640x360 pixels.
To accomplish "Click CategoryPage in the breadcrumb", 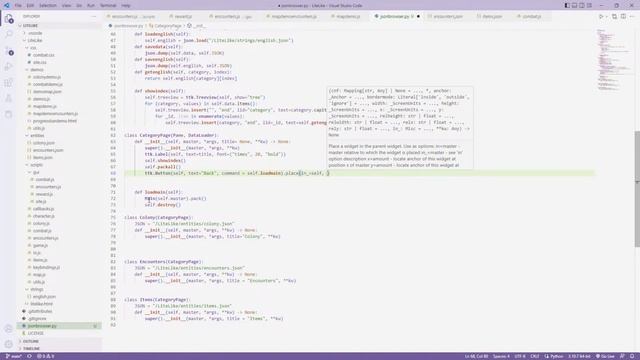I will click(167, 26).
